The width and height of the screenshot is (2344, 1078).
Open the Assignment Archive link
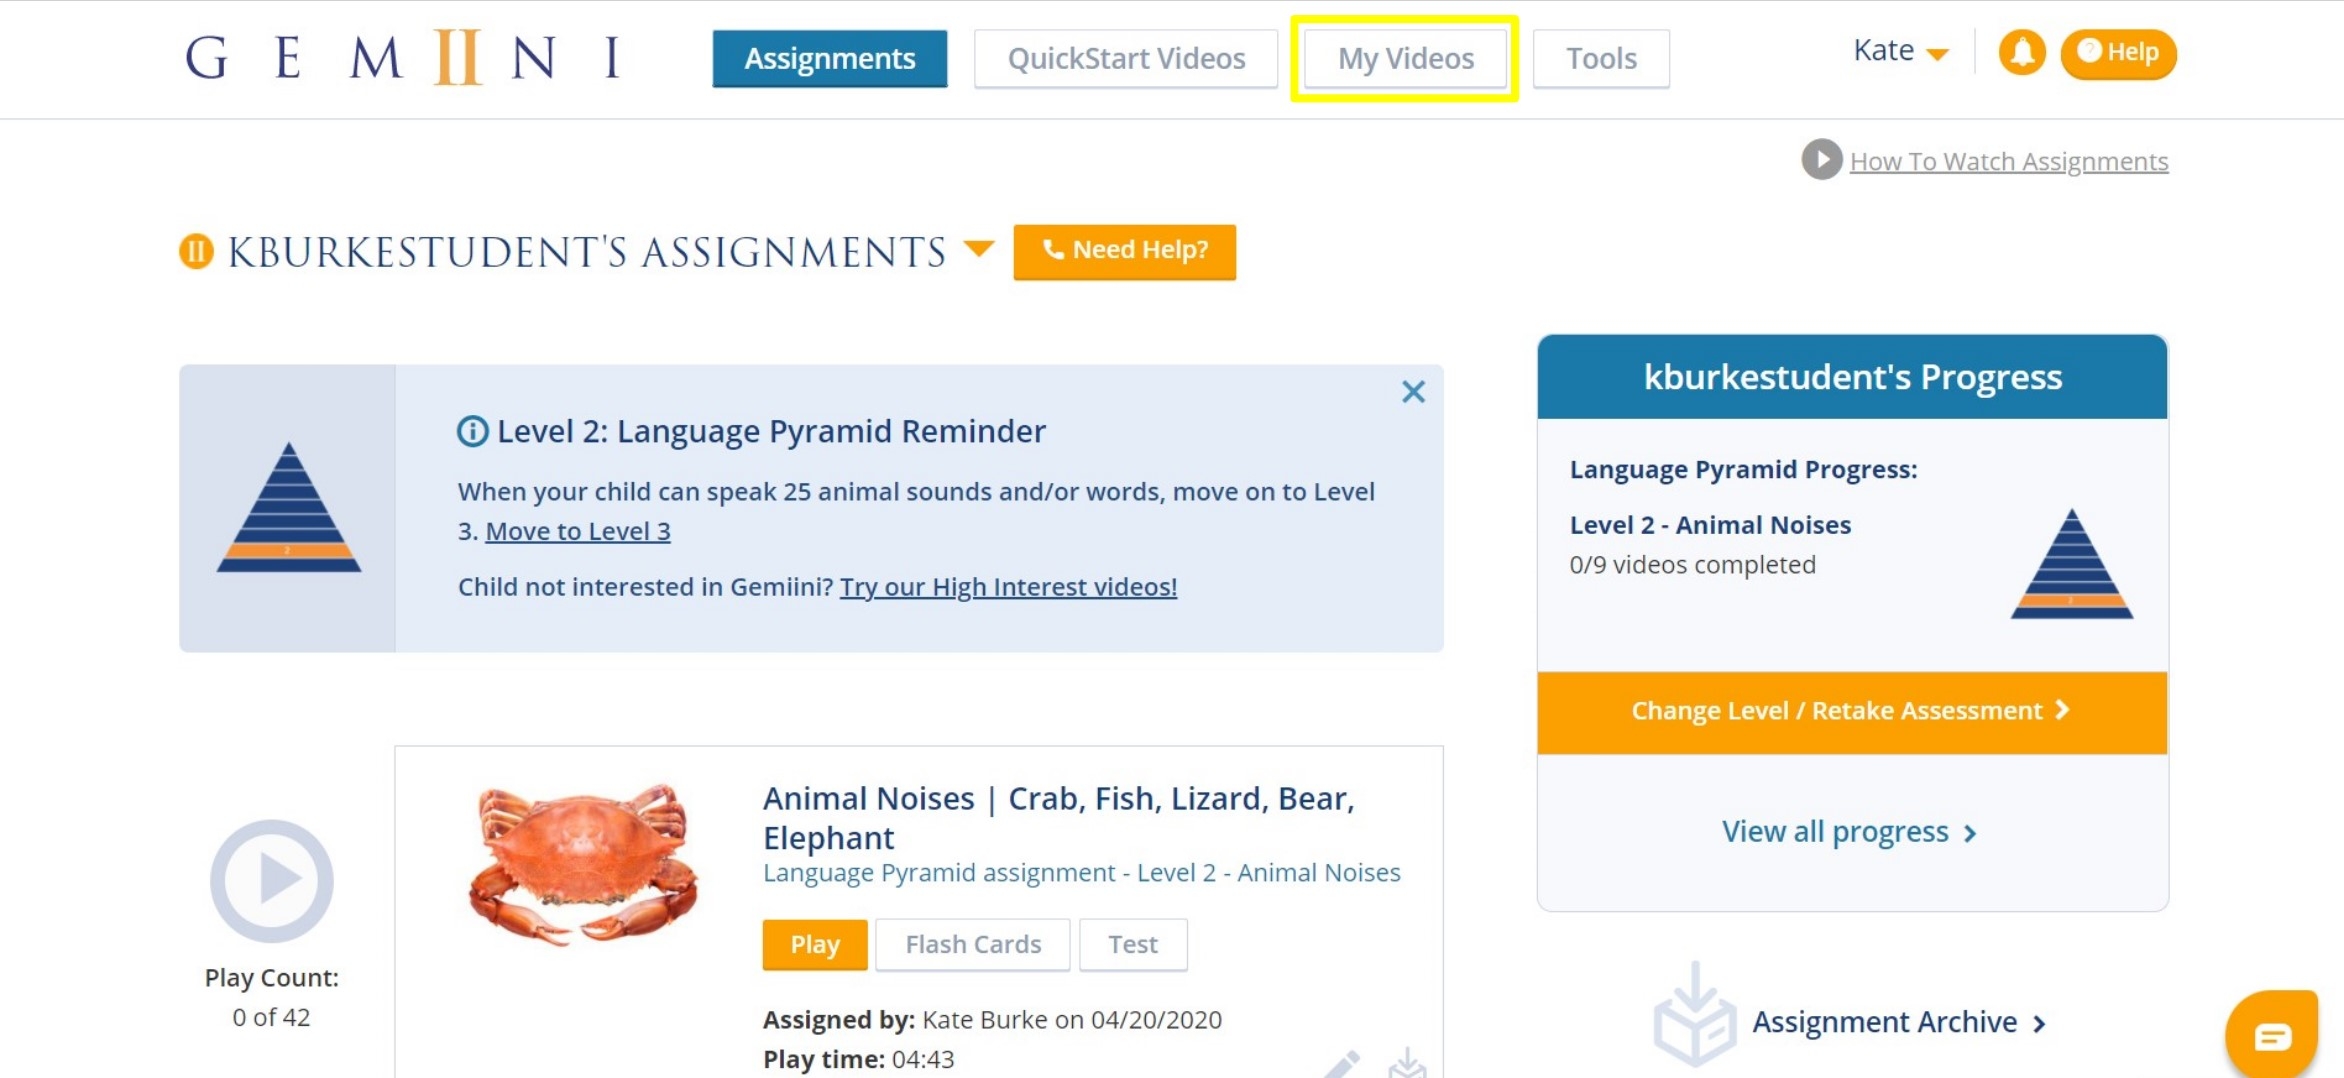(x=1899, y=1022)
